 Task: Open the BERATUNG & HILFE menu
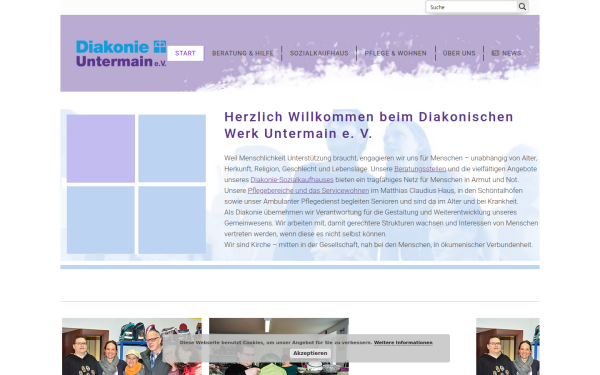click(243, 53)
